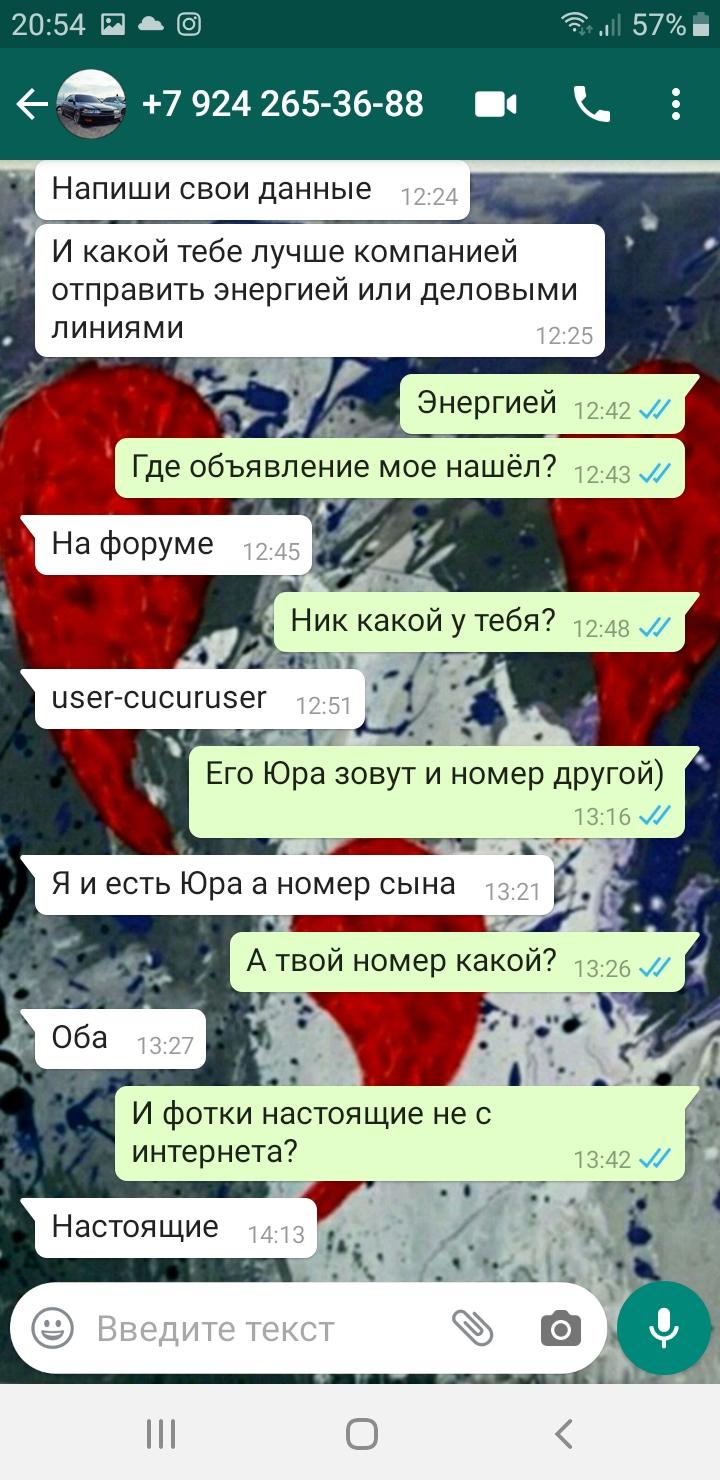Image resolution: width=720 pixels, height=1480 pixels.
Task: Tap the "Я и есть Юра" message
Action: 294,885
